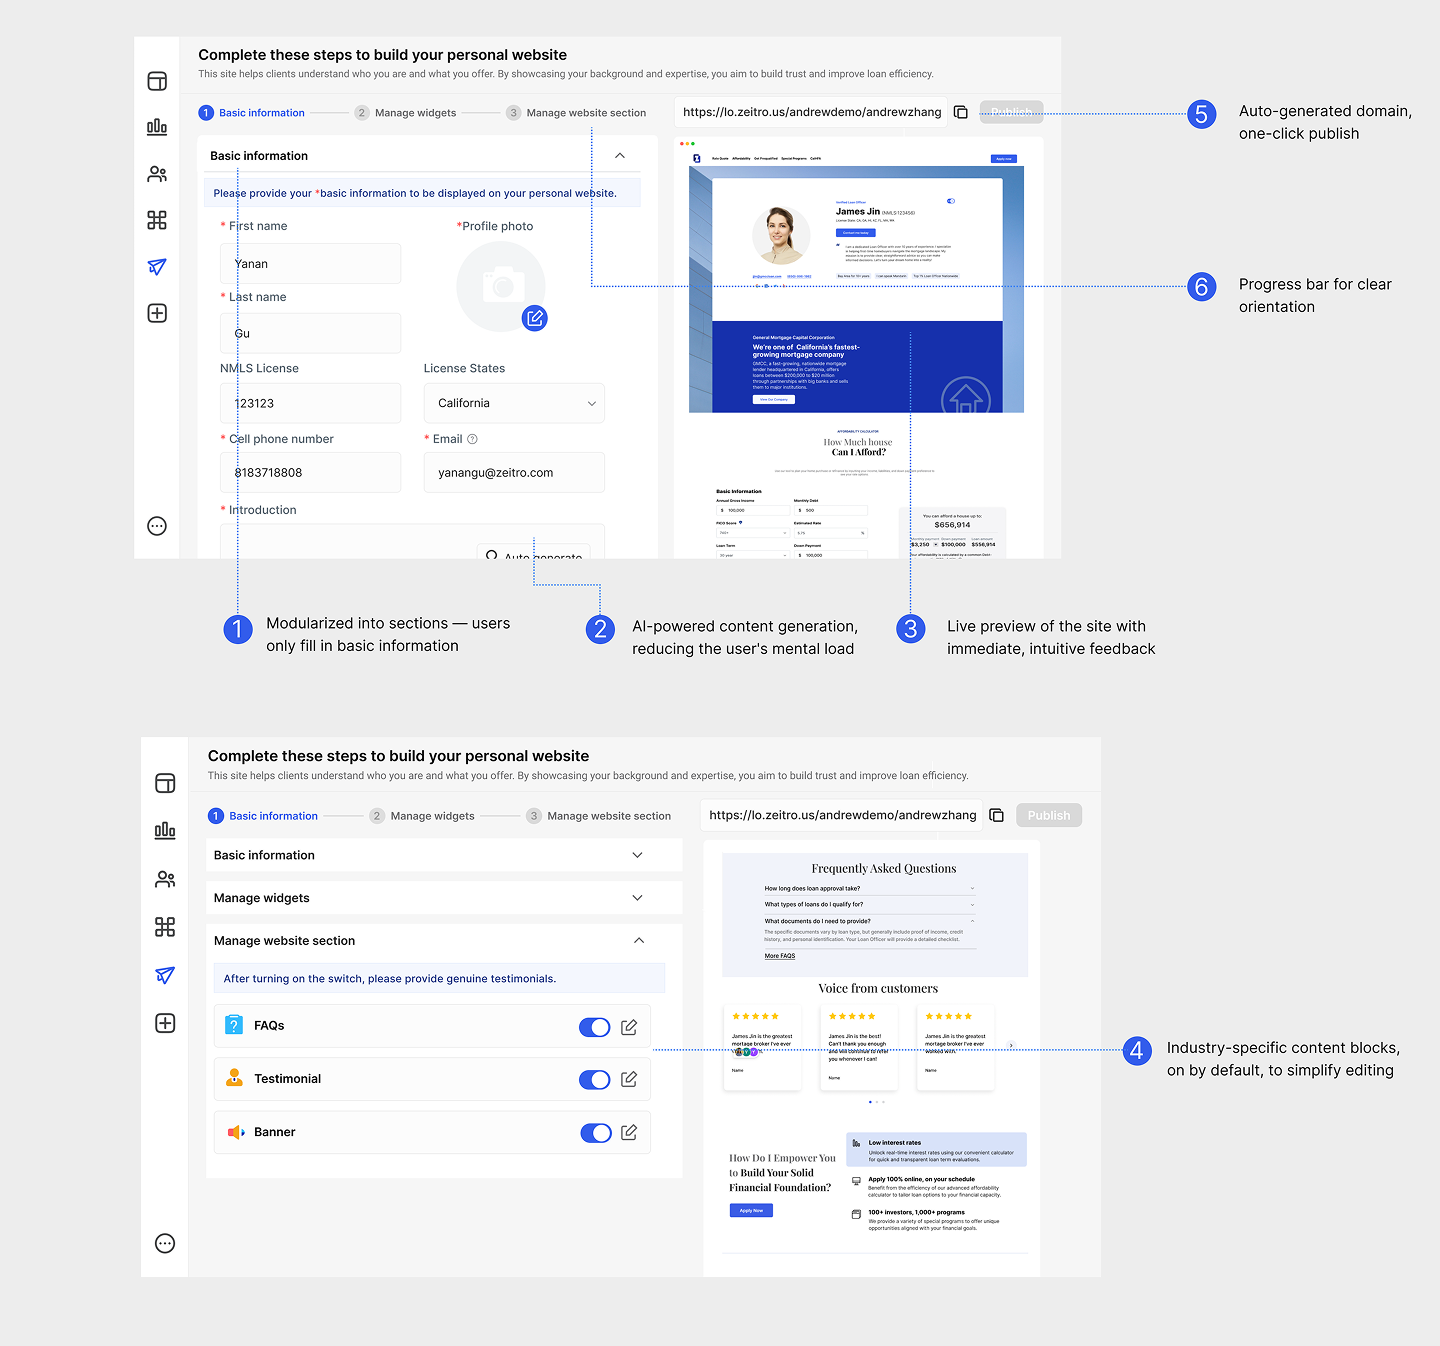This screenshot has height=1346, width=1440.
Task: Select the first dot of the testimonial carousel pager
Action: pos(870,1102)
